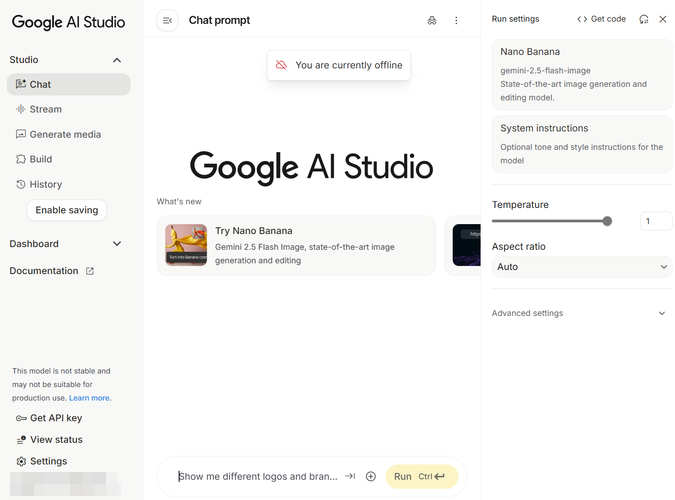Adjust the Temperature slider handle

click(607, 221)
